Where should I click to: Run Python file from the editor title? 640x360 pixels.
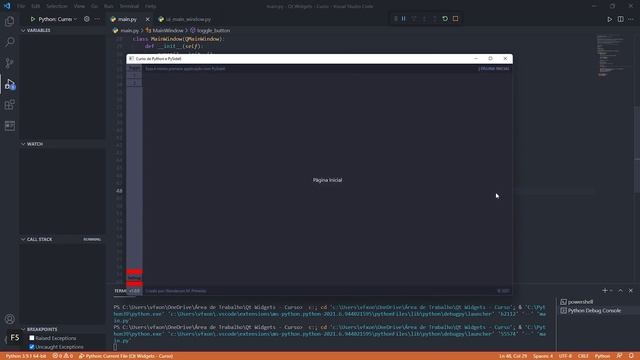(x=609, y=19)
